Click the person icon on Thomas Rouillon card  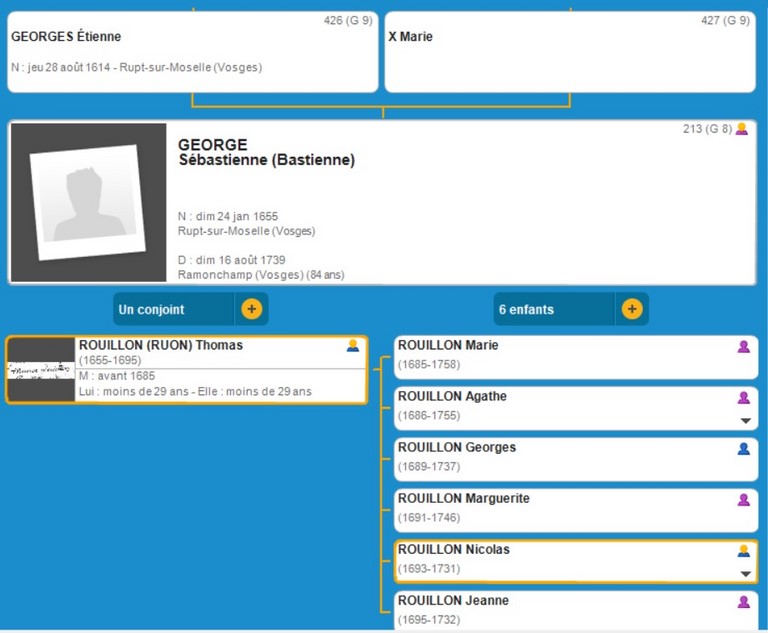[352, 346]
